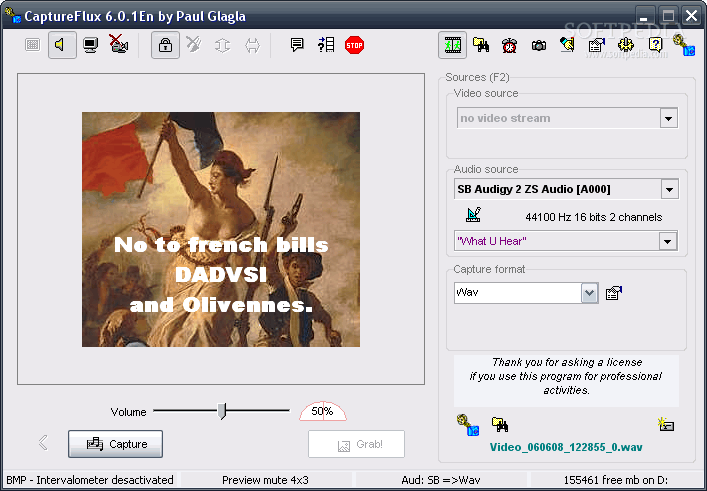707x491 pixels.
Task: Open the "What U Hear" input dropdown
Action: click(x=668, y=241)
